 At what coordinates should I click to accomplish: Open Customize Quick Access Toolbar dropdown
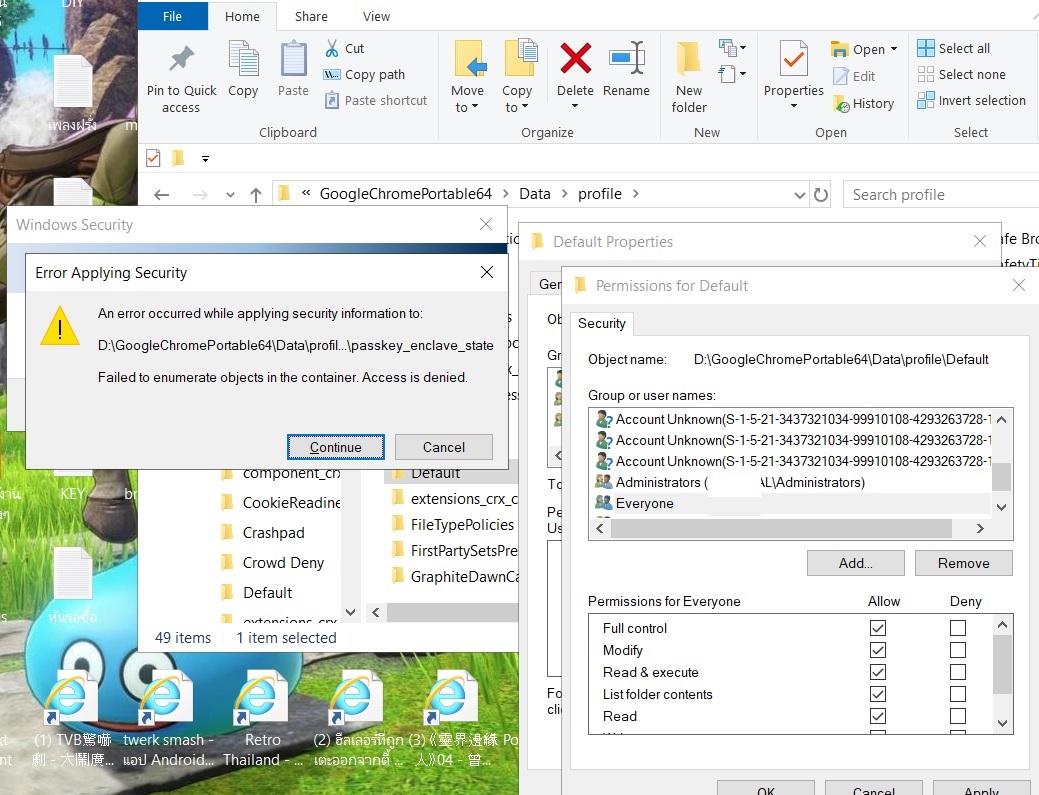point(205,159)
